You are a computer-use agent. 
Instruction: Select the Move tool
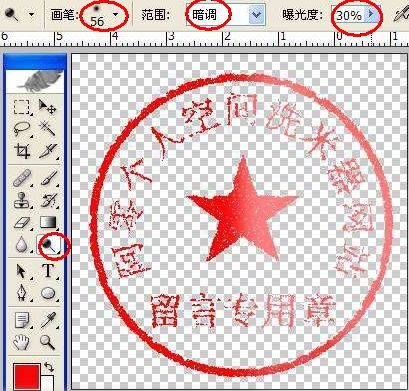[x=48, y=107]
